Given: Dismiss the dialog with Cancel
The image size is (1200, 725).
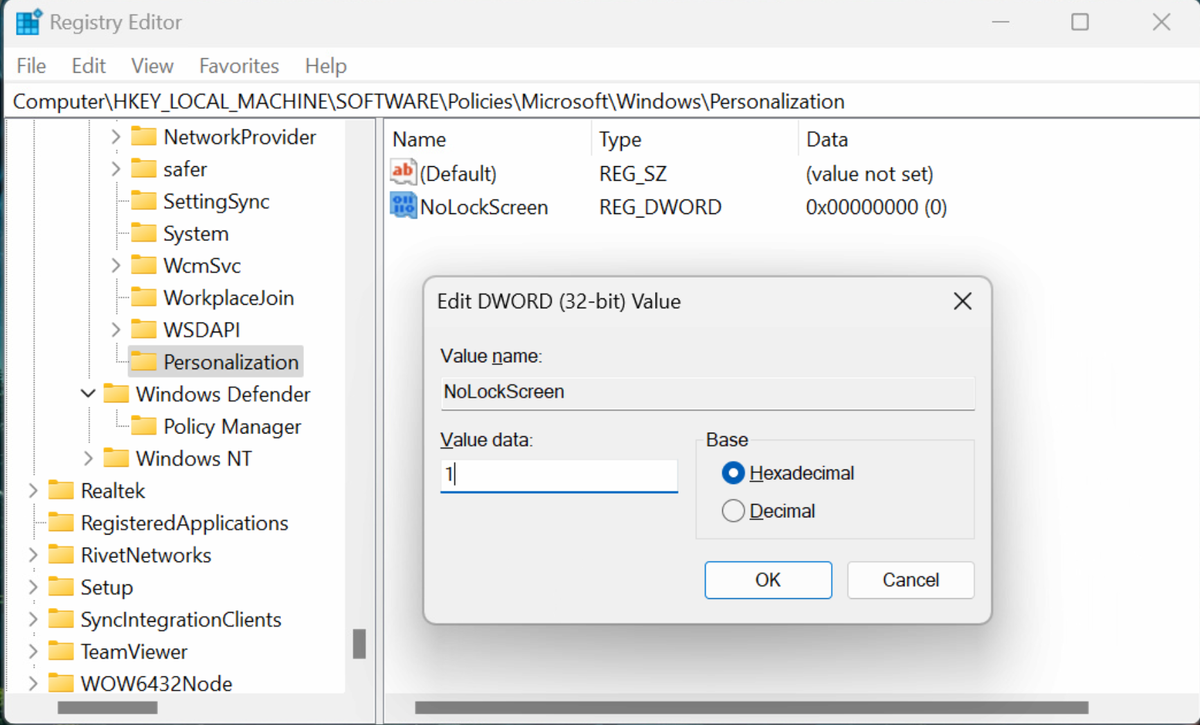Looking at the screenshot, I should tap(910, 580).
